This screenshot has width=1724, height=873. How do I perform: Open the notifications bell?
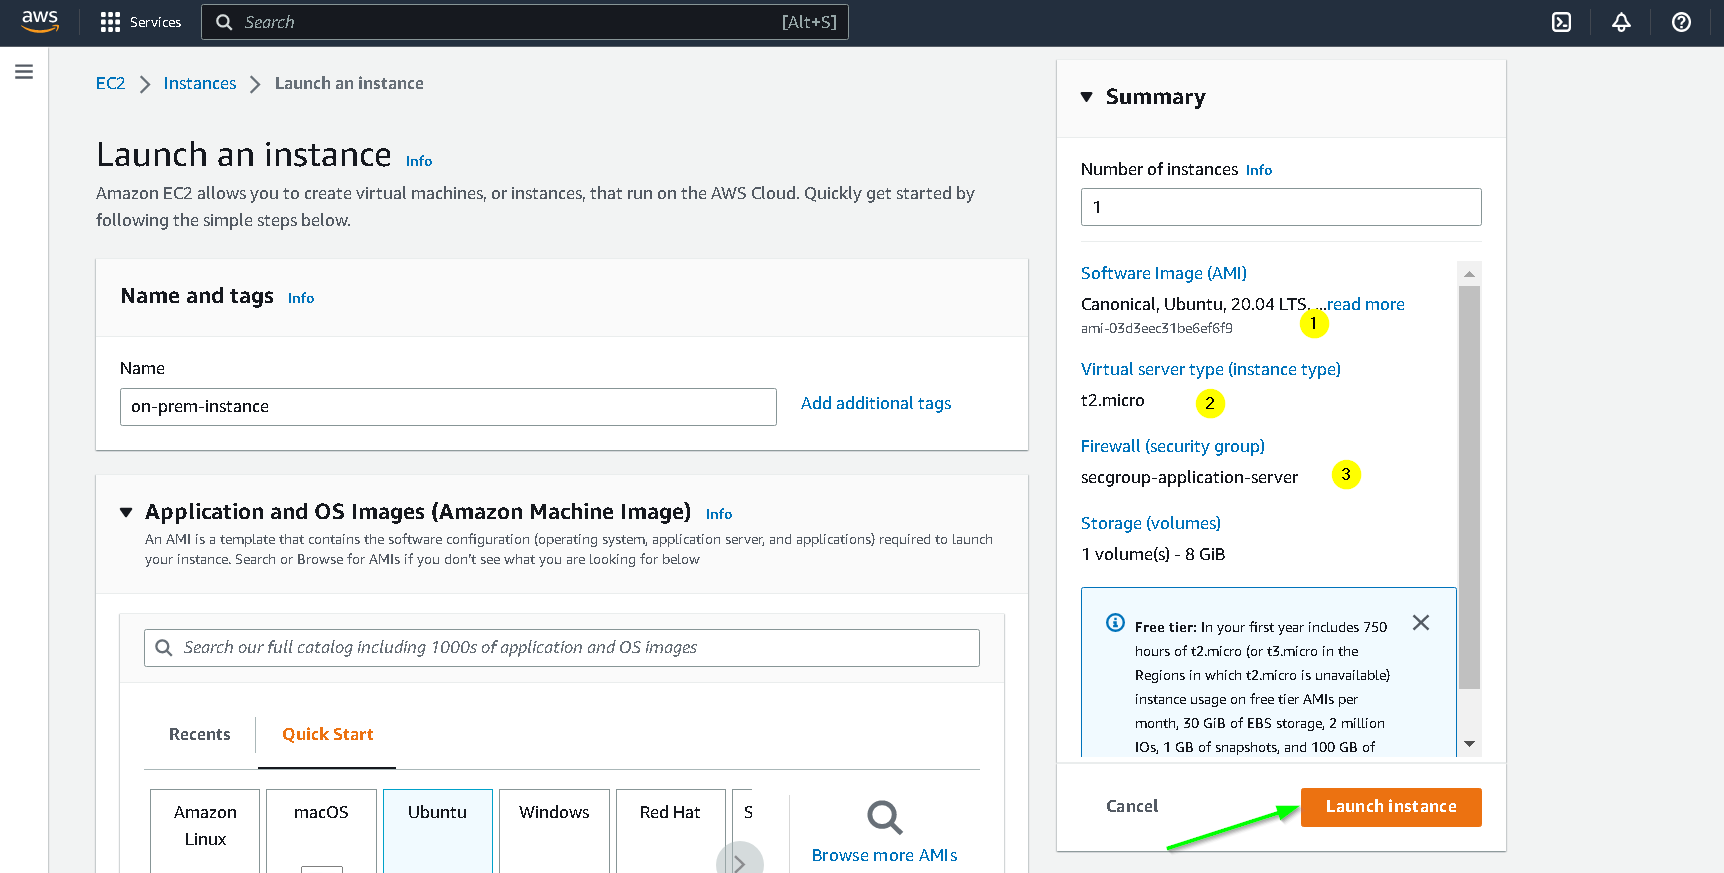[x=1621, y=22]
